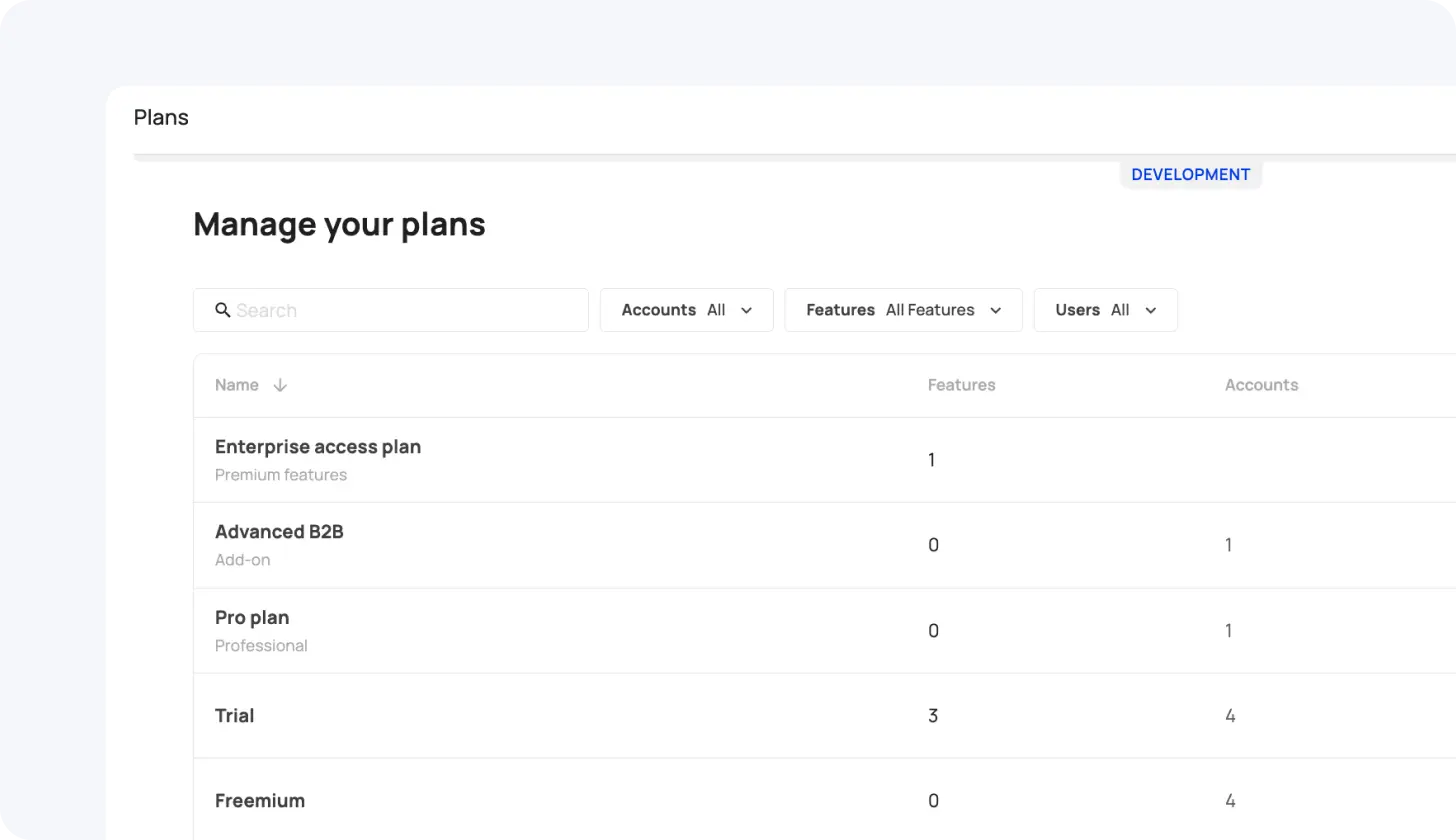1456x840 pixels.
Task: Click the Premium features subtitle text
Action: [x=281, y=475]
